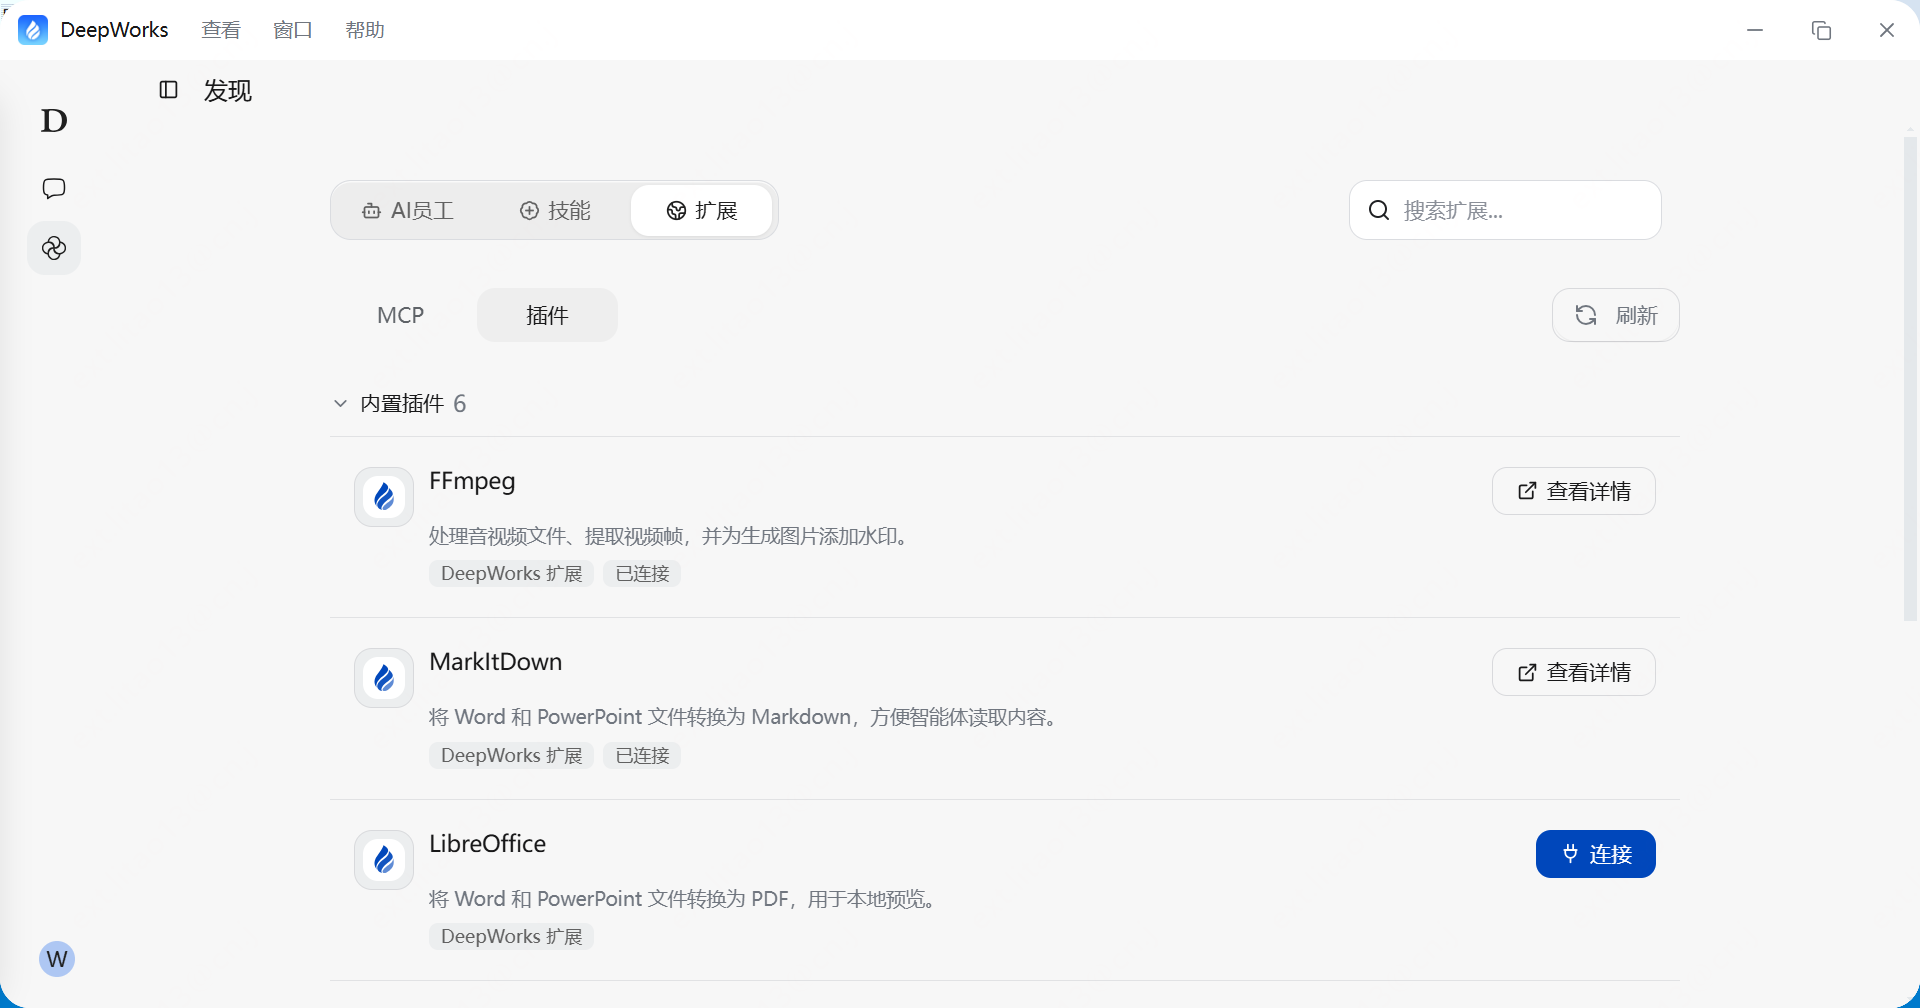Switch to the MCP sub-tab

point(401,315)
